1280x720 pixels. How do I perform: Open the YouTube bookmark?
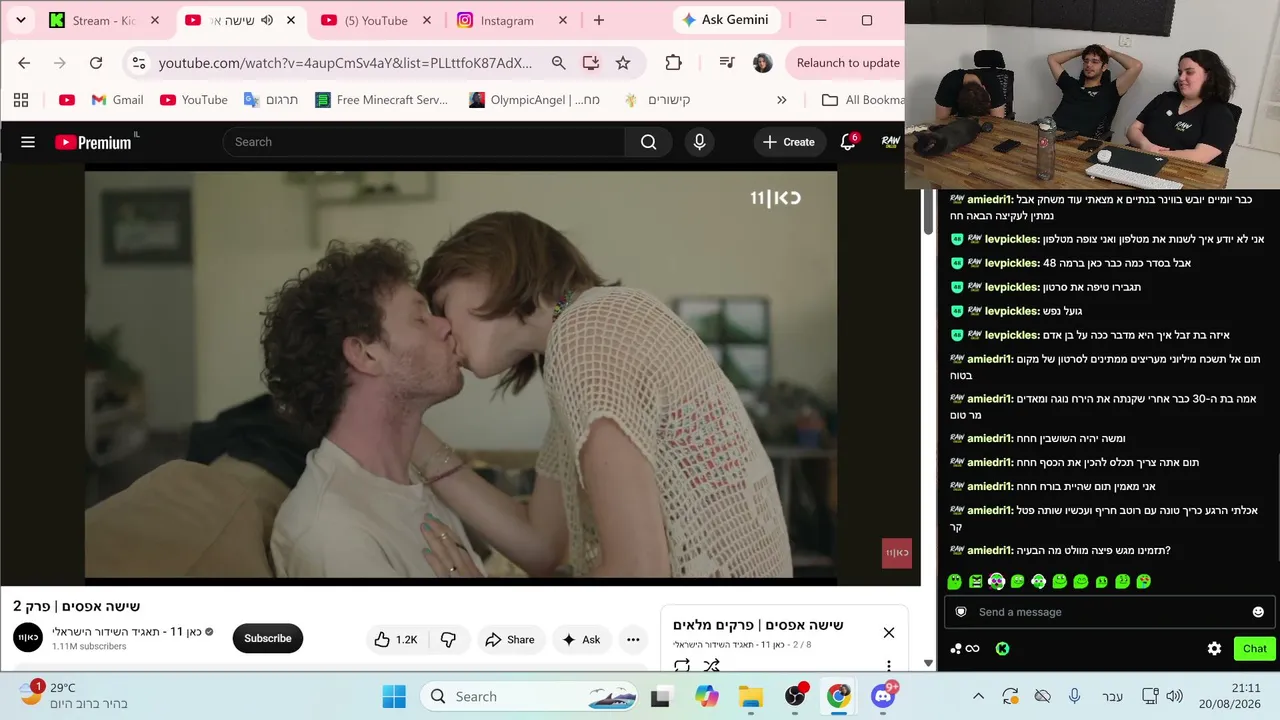[x=194, y=100]
